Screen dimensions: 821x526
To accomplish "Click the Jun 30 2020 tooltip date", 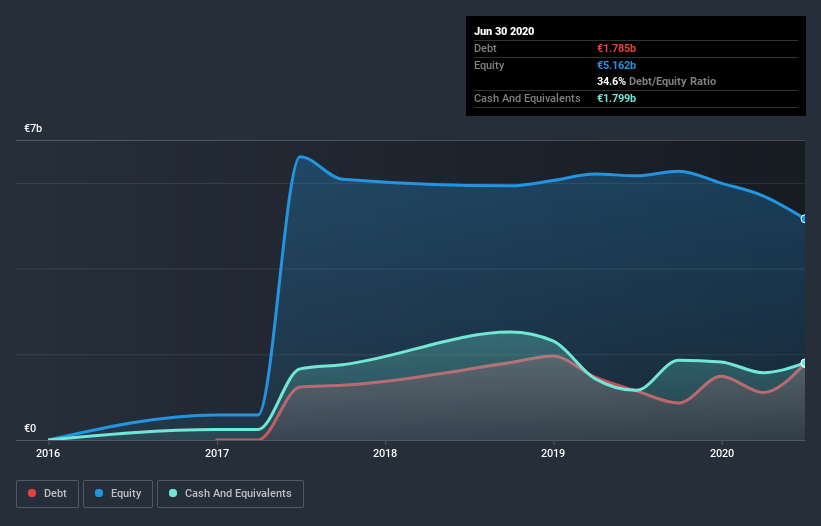I will (x=504, y=31).
